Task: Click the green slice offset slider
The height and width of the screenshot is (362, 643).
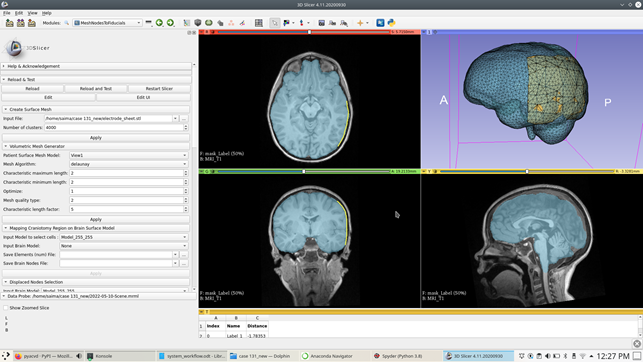Action: coord(303,171)
